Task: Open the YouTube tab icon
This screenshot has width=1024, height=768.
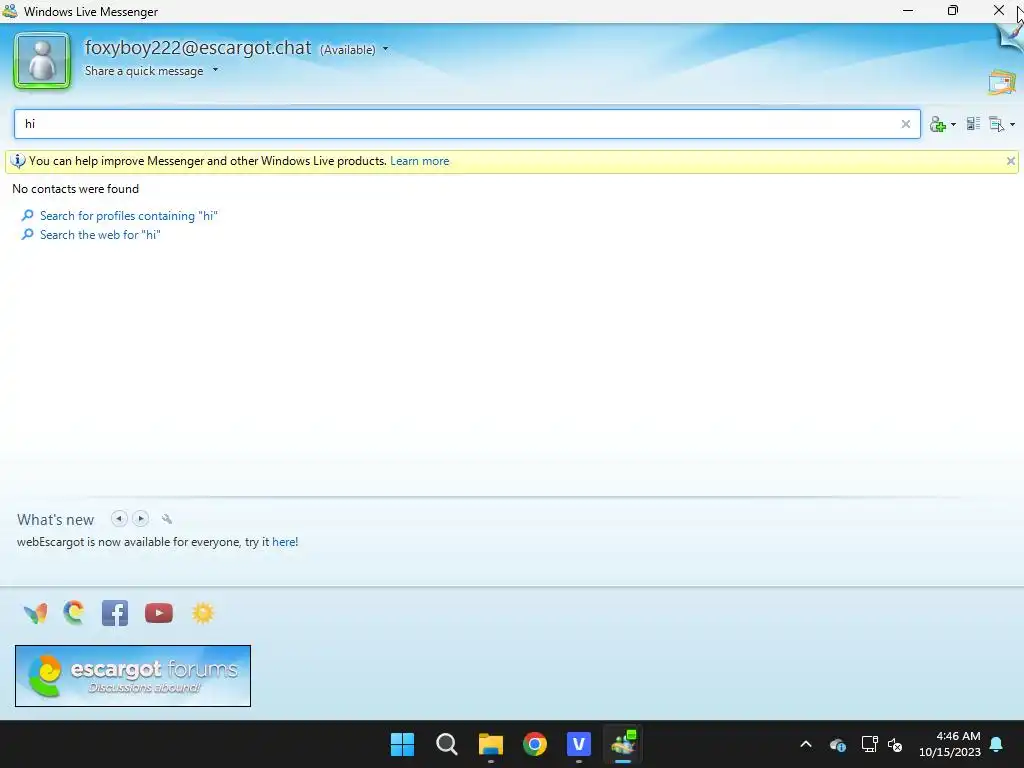Action: [x=159, y=613]
